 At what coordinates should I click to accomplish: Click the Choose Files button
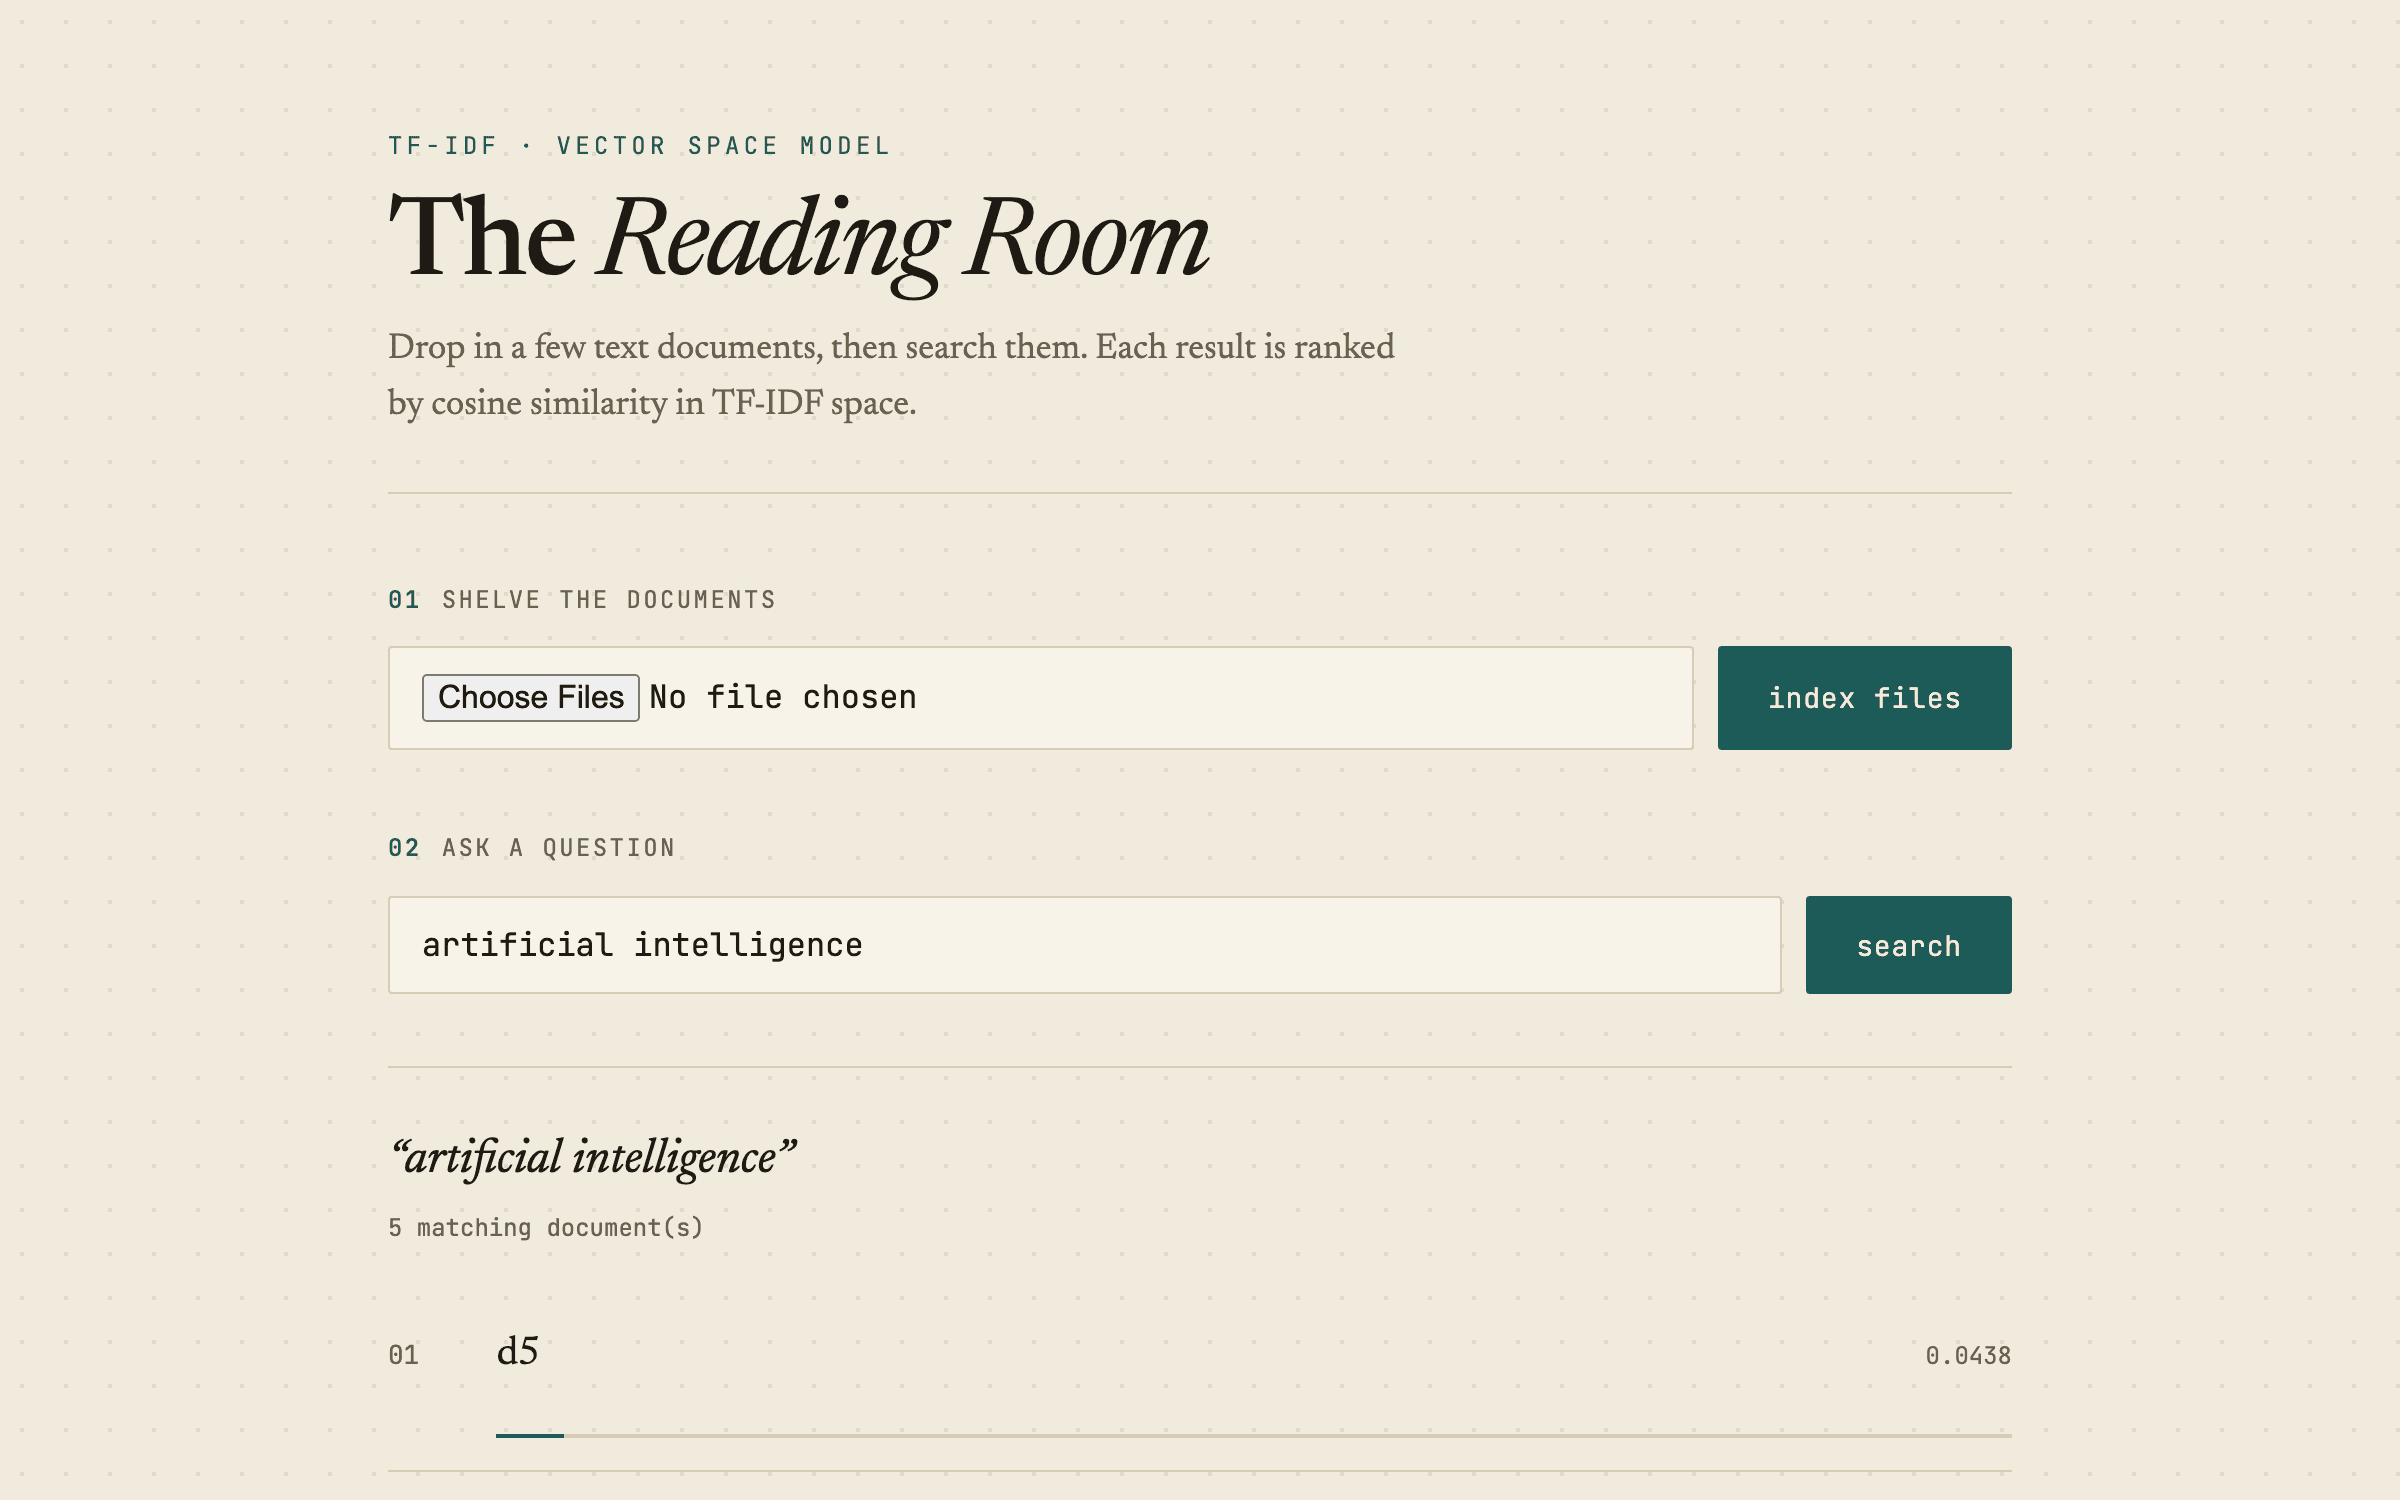530,697
